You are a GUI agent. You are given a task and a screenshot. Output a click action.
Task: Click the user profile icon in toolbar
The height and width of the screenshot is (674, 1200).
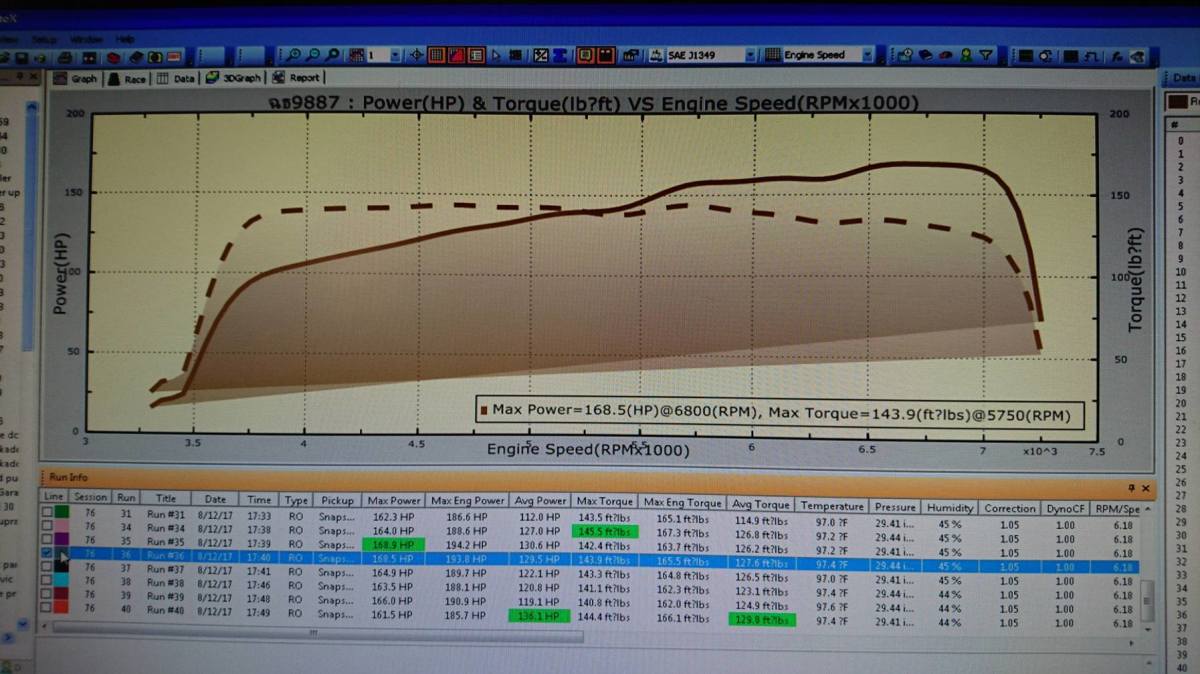[966, 55]
